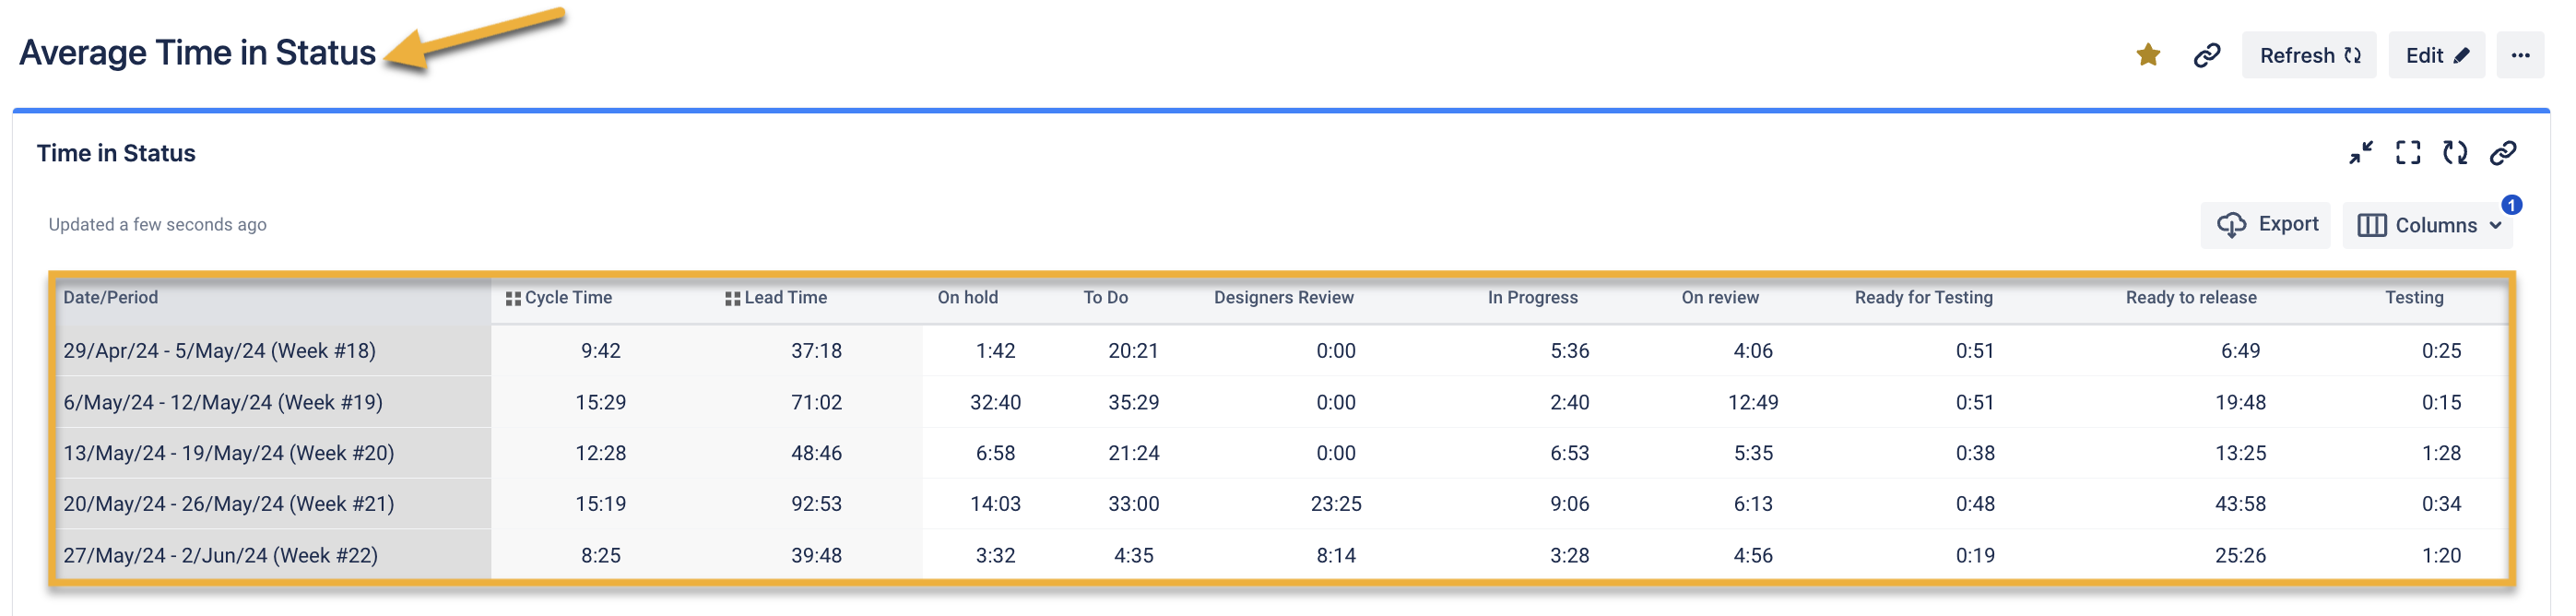Click the On hold column header
Viewport: 2576px width, 616px height.
pyautogui.click(x=968, y=298)
